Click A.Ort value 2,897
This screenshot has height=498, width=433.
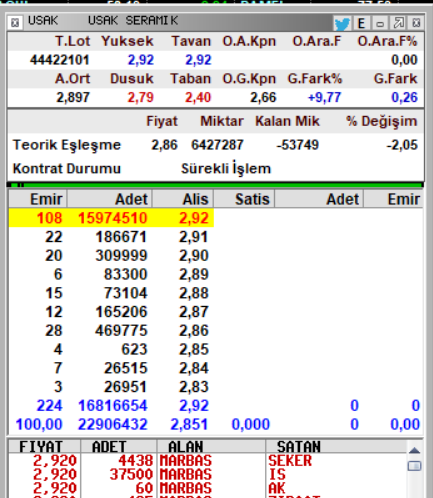click(x=73, y=98)
